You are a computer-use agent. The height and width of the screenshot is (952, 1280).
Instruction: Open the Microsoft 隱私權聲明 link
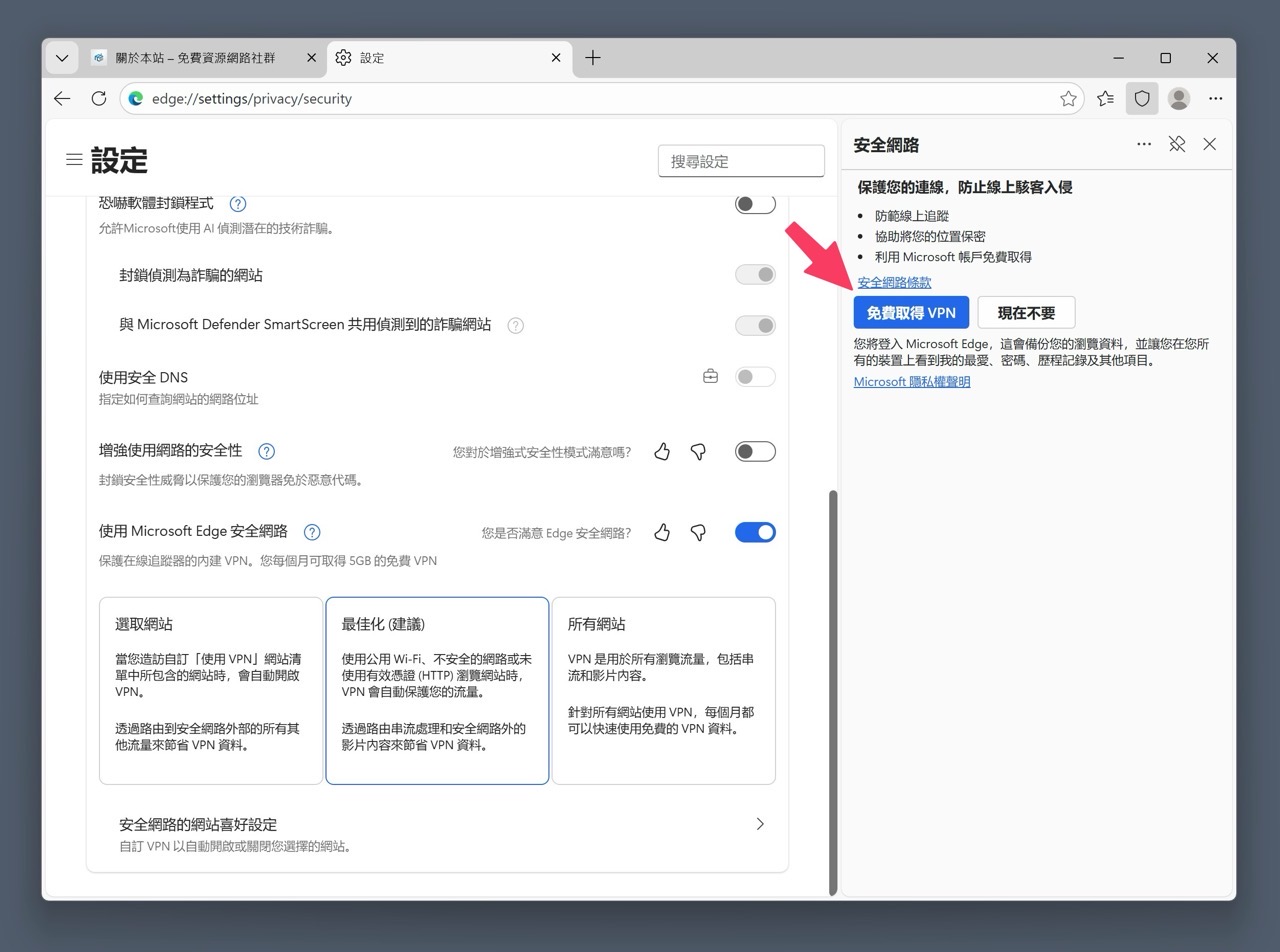[911, 381]
